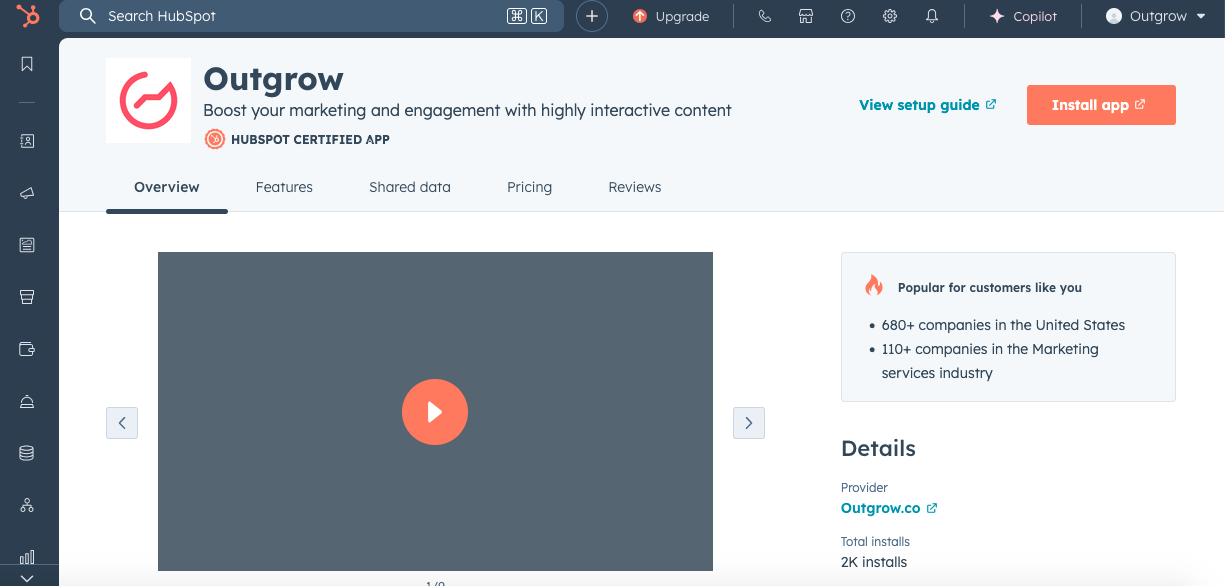1225x586 pixels.
Task: Select the Overview tab
Action: (167, 187)
